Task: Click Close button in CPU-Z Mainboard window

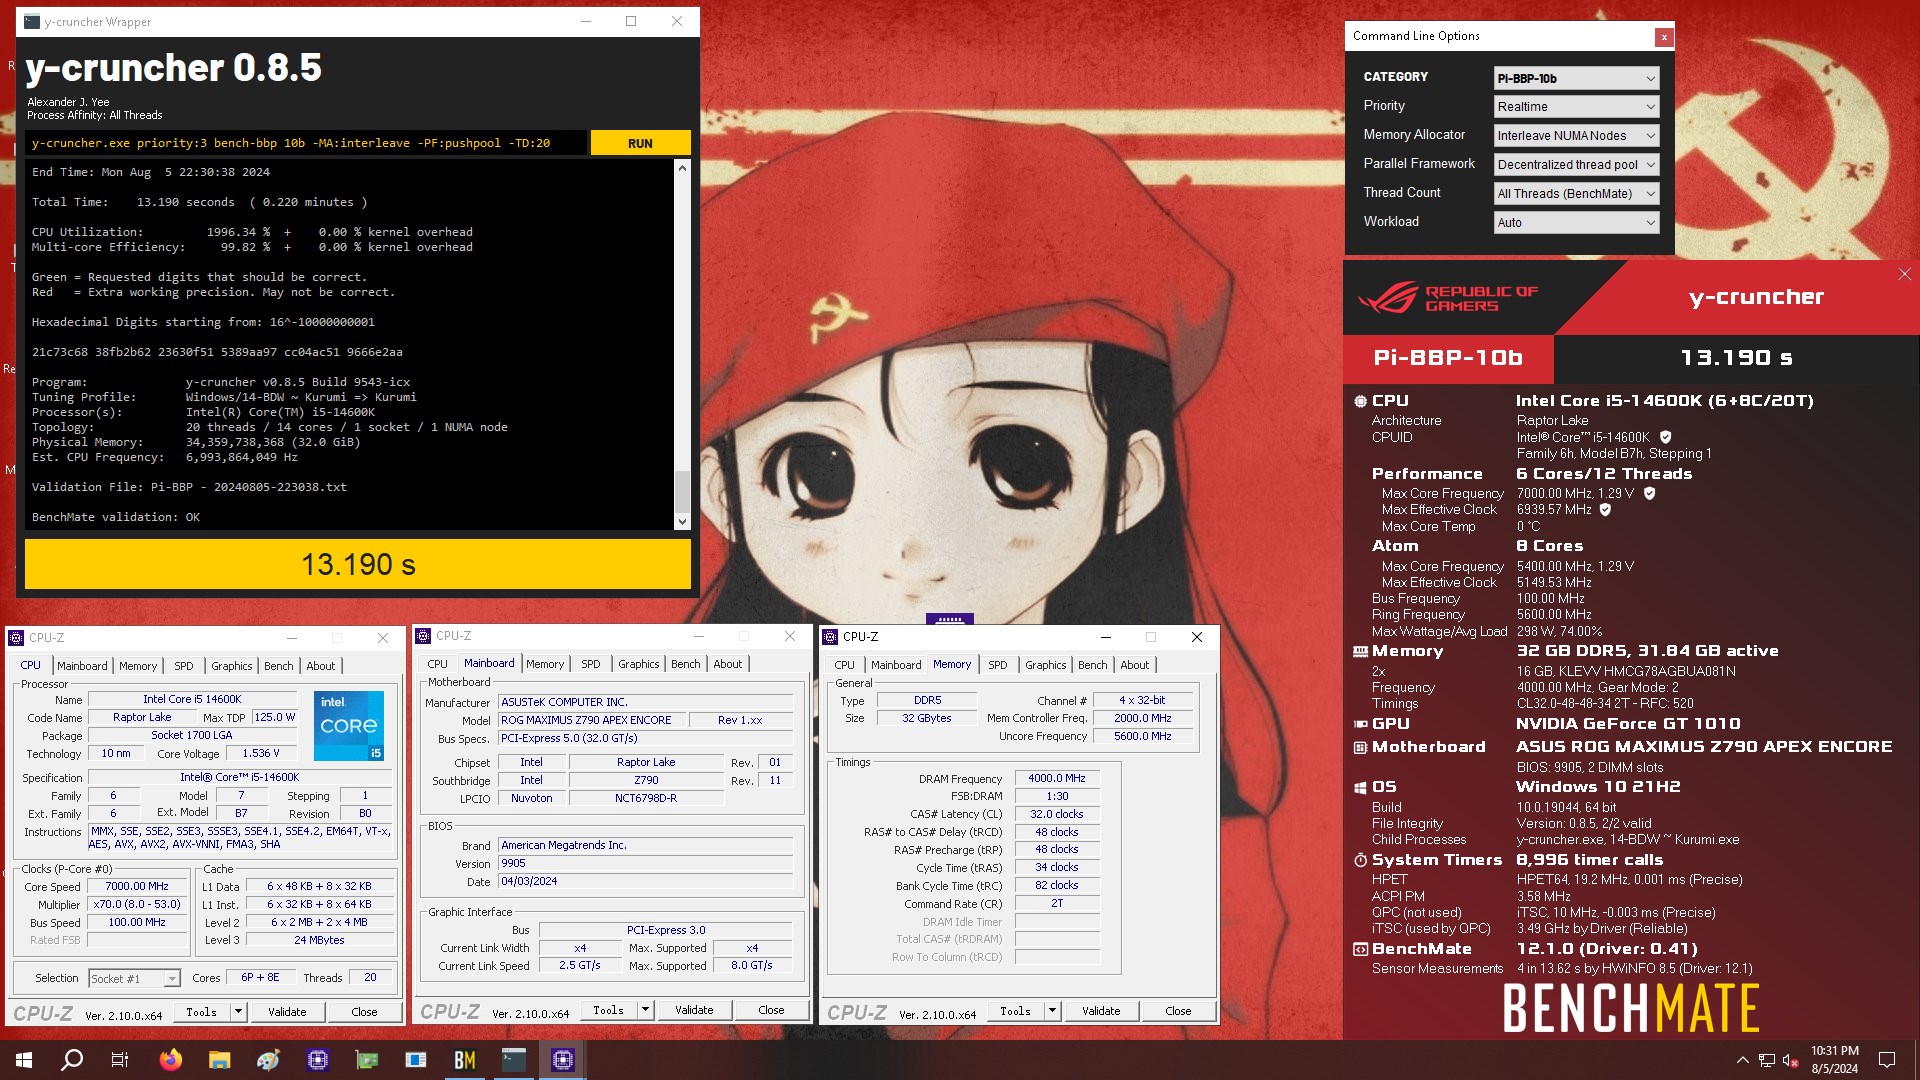Action: [771, 1010]
